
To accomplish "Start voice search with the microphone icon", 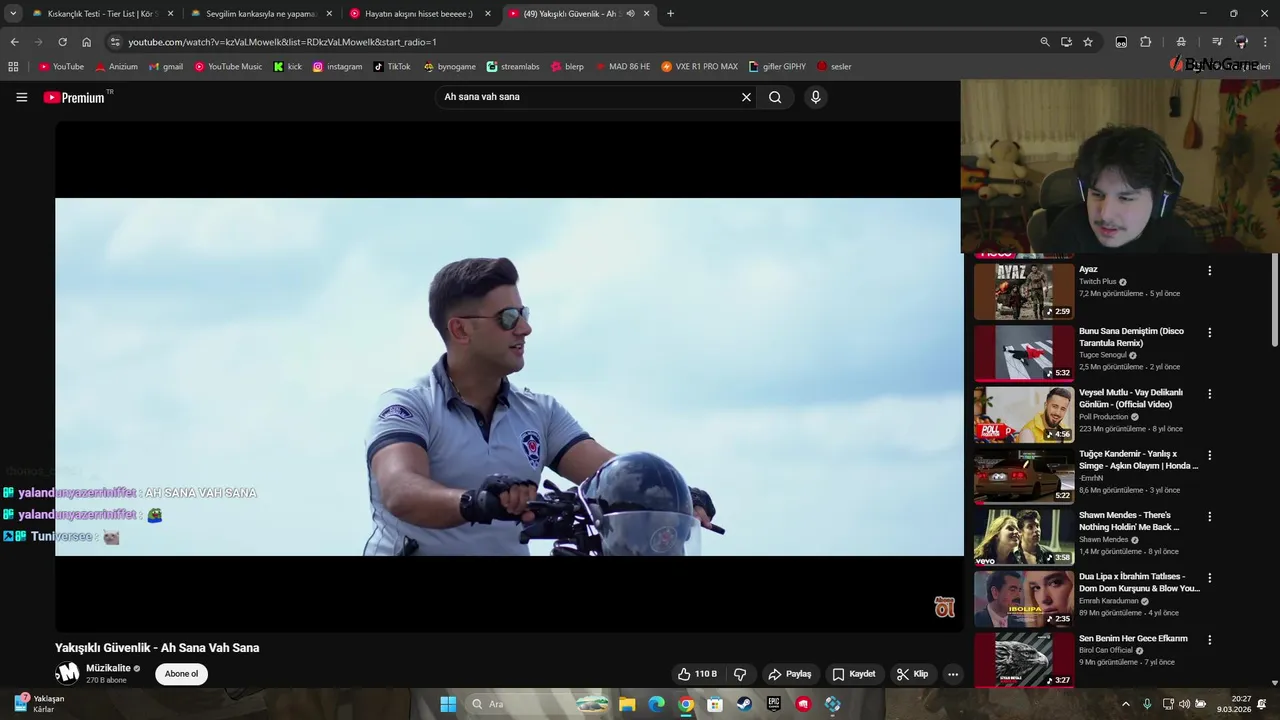I will [x=815, y=97].
